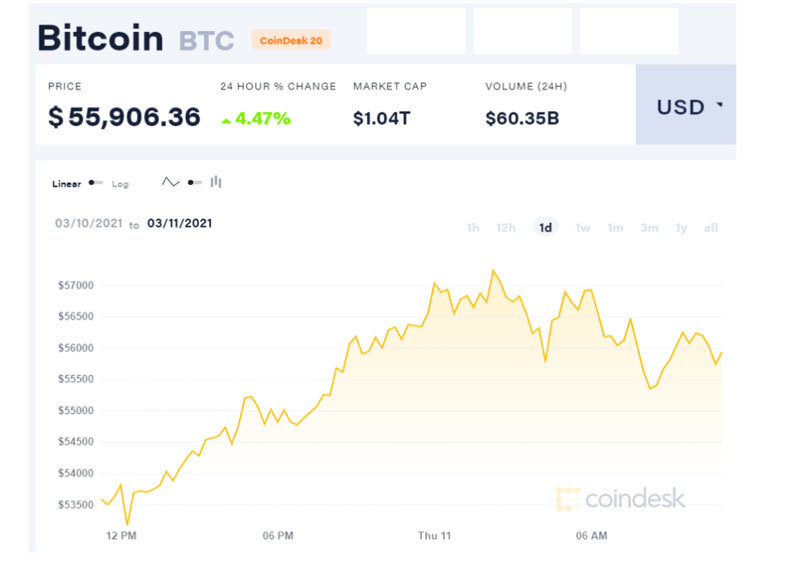800x563 pixels.
Task: Toggle the line/candlestick chart type switch
Action: coord(193,183)
